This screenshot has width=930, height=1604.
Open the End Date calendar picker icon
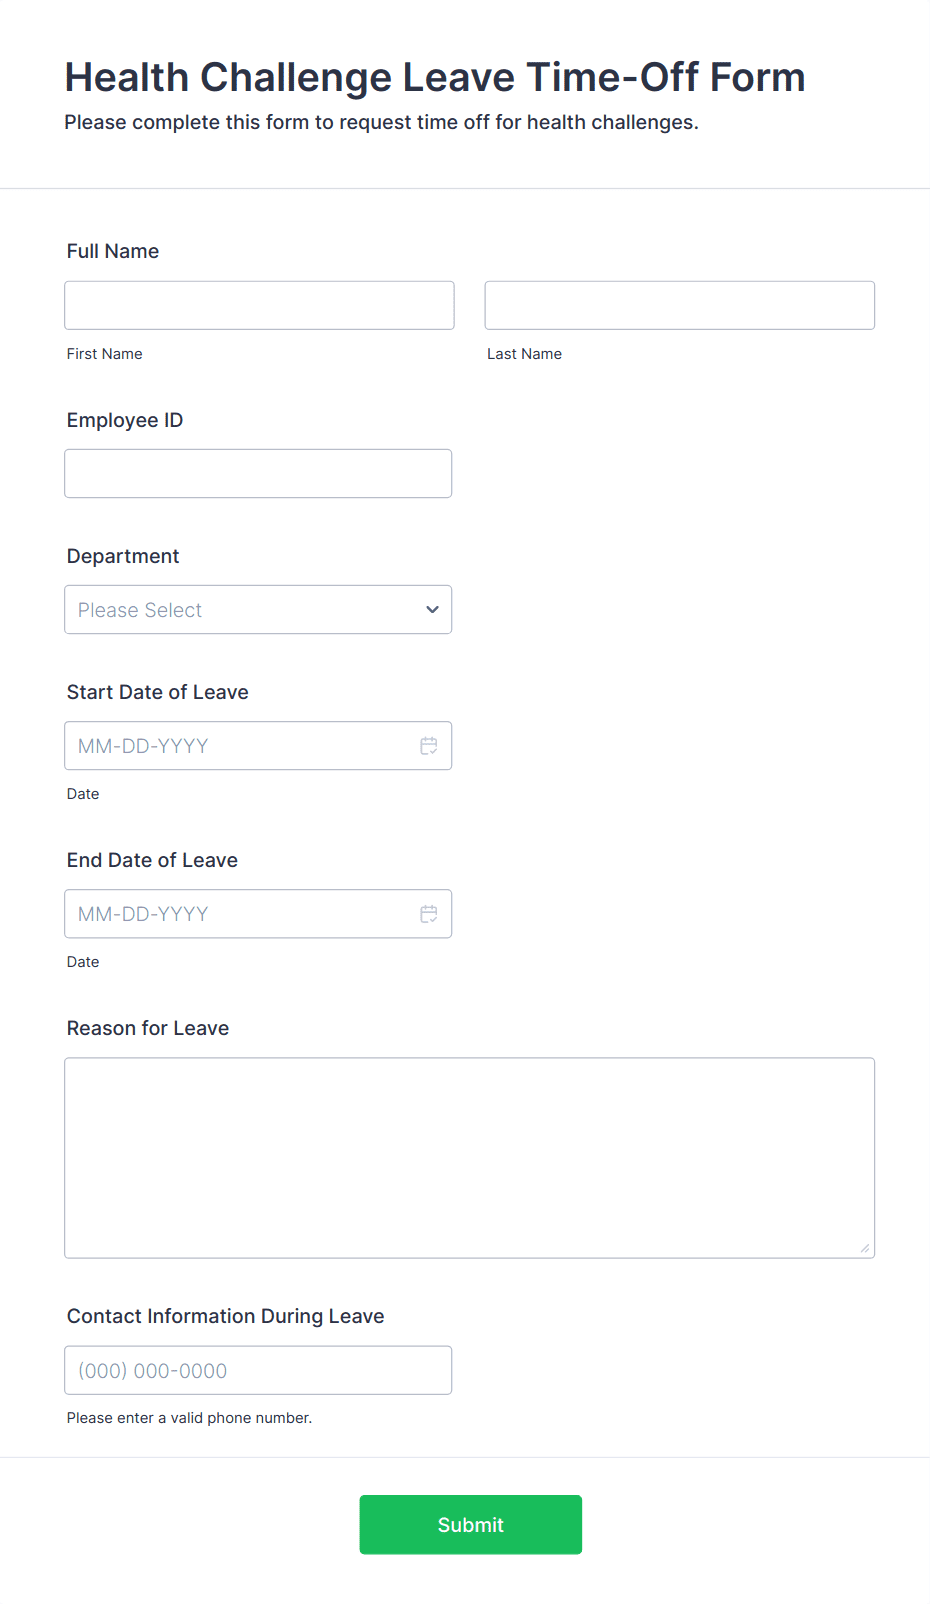[429, 914]
